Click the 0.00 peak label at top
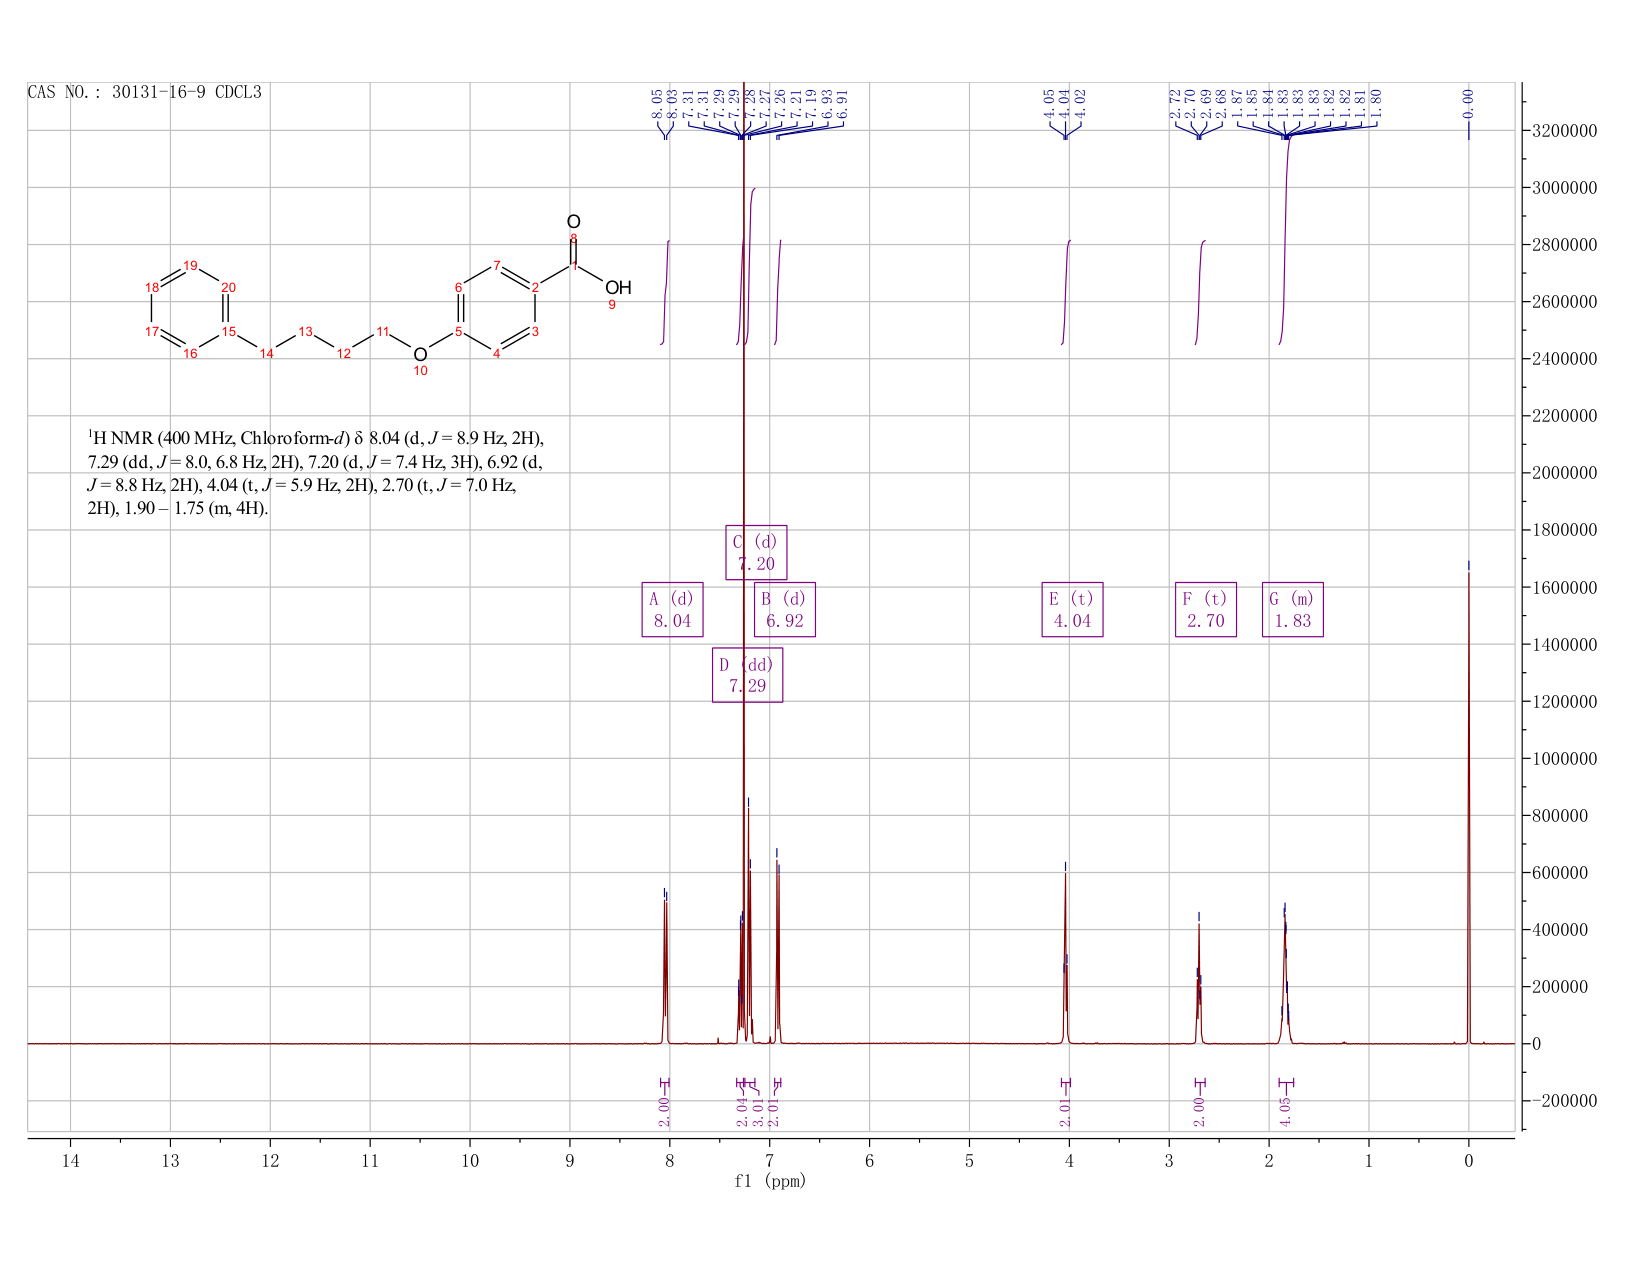 coord(1469,103)
